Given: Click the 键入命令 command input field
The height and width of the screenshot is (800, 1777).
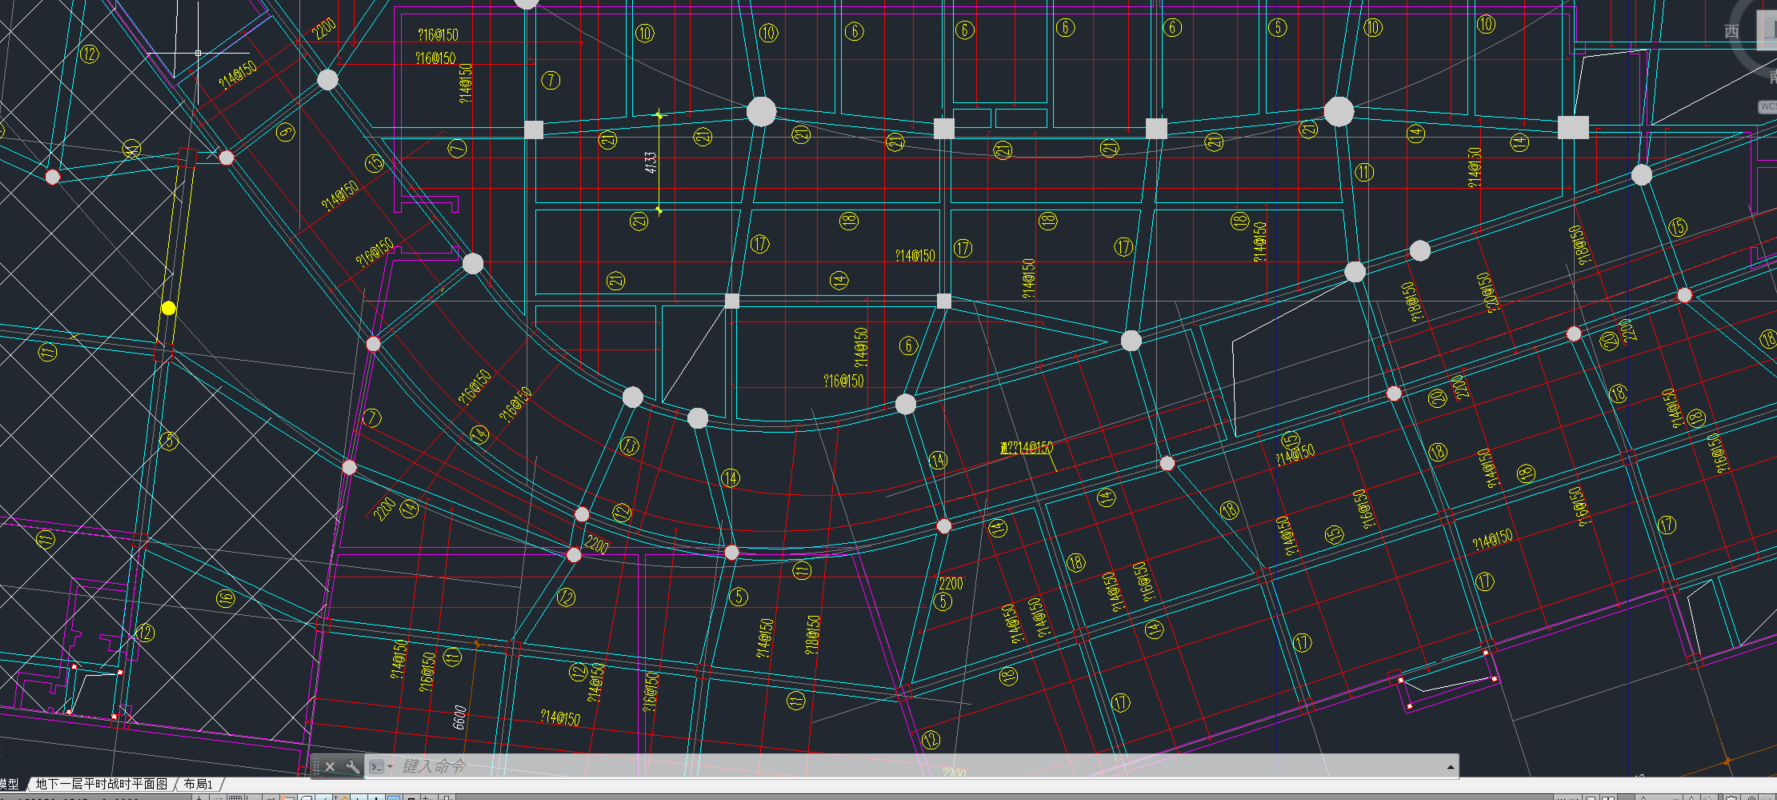Looking at the screenshot, I should coord(920,767).
